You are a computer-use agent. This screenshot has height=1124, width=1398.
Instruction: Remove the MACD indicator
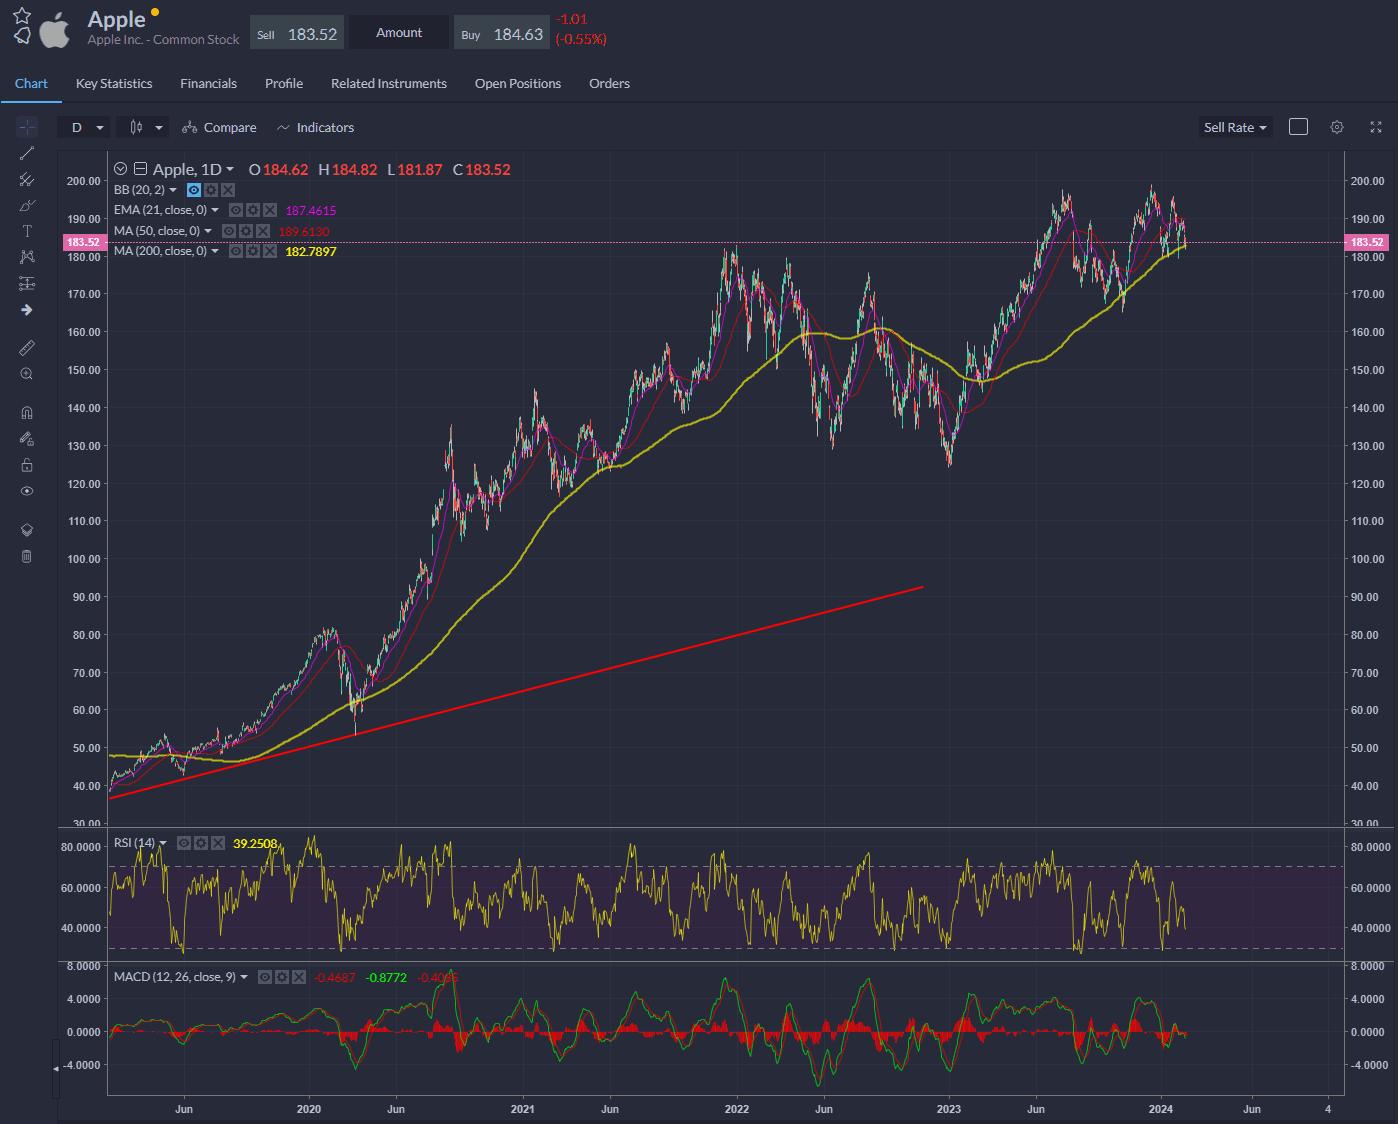point(298,977)
